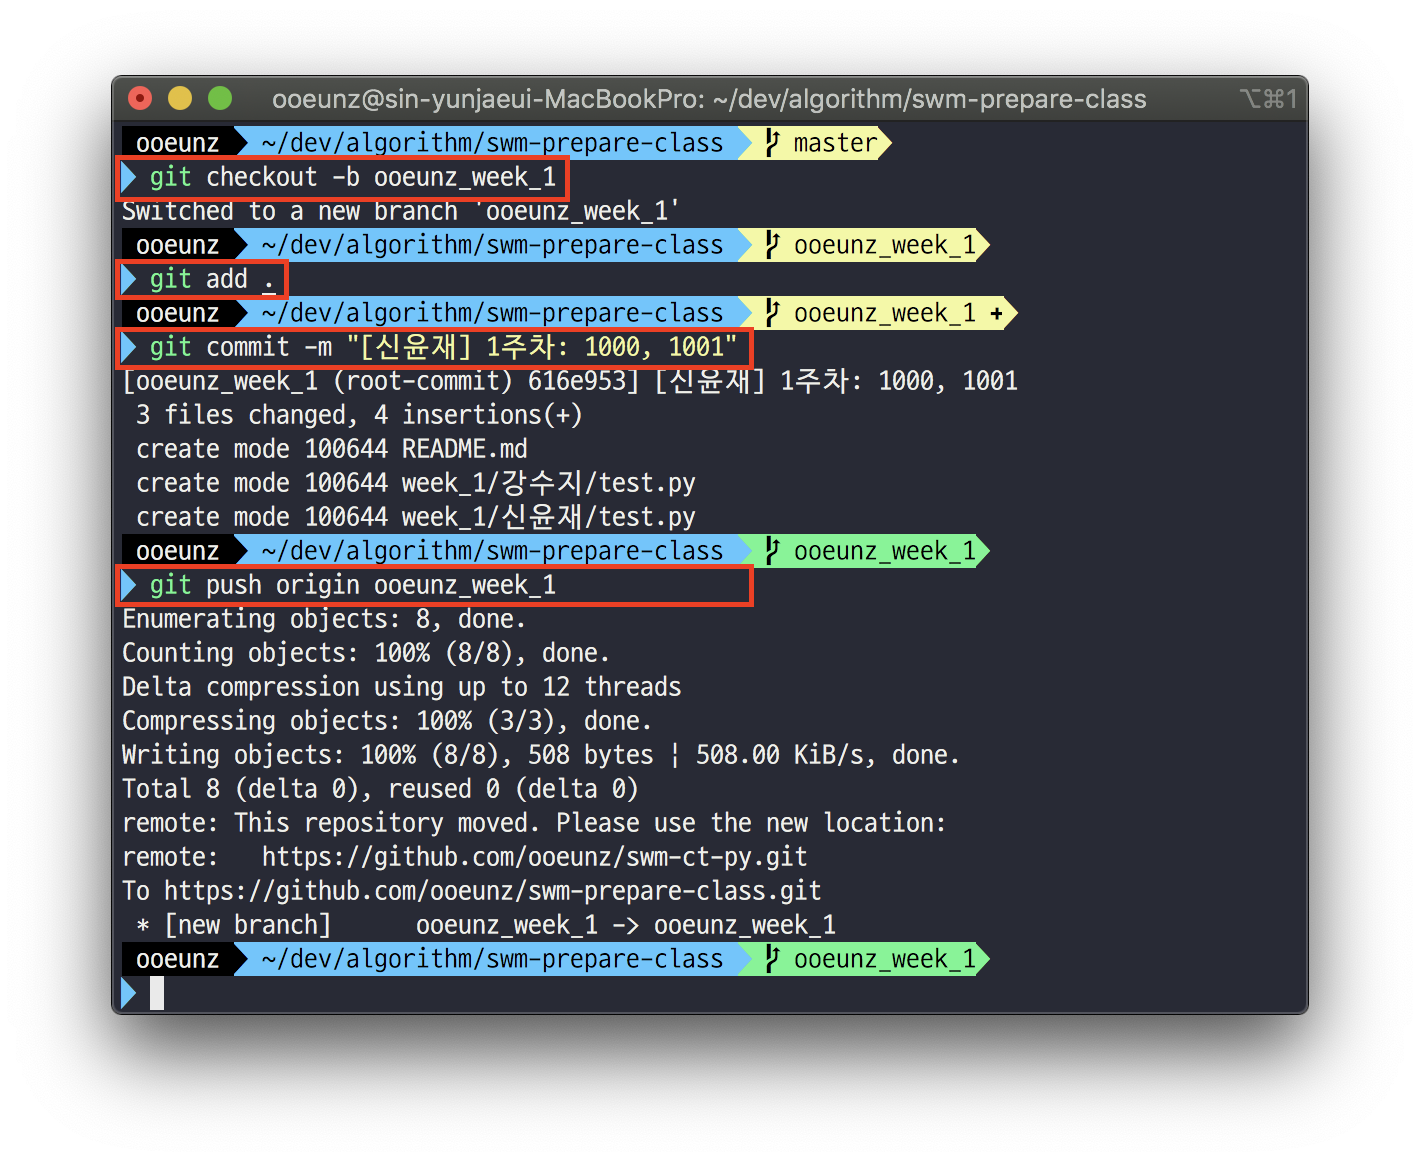
Task: Click the week_1/강수지/test.py line
Action: [416, 483]
